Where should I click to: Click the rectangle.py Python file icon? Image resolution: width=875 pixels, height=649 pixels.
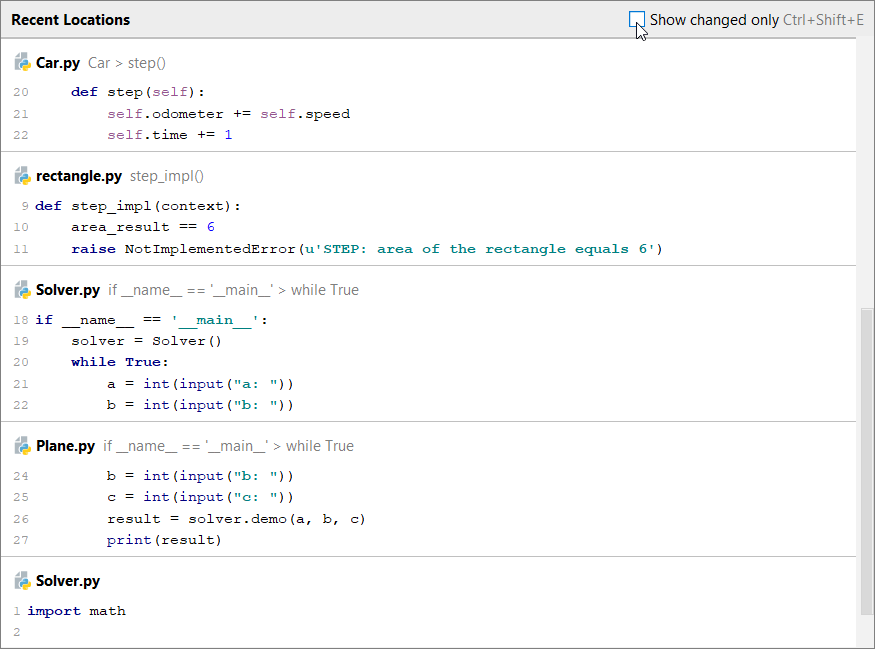coord(22,176)
